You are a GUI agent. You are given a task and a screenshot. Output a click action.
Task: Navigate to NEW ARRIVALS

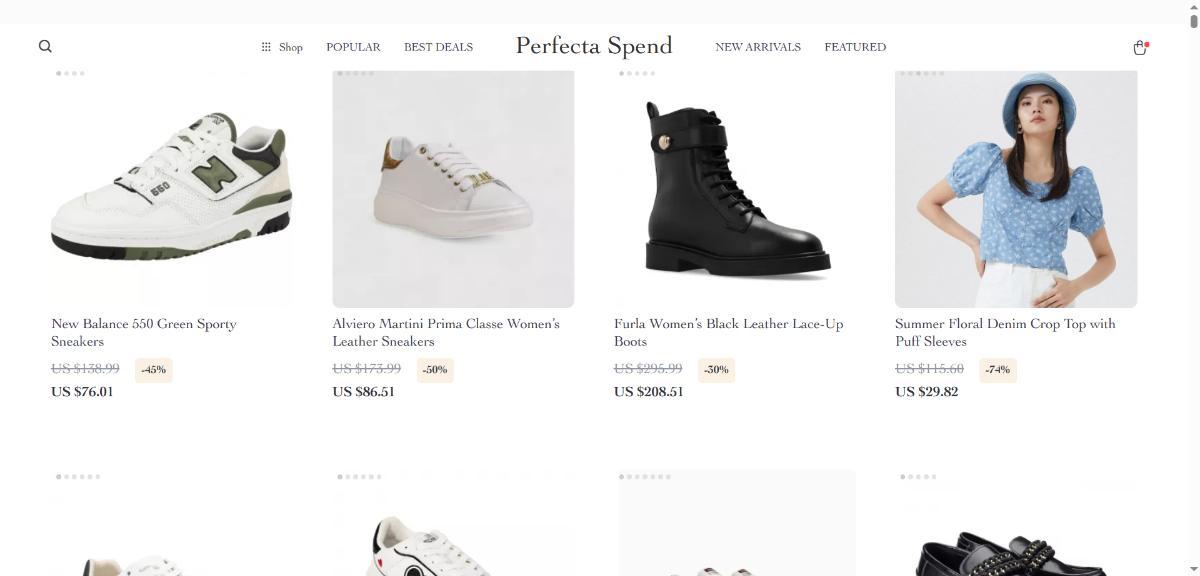[758, 47]
